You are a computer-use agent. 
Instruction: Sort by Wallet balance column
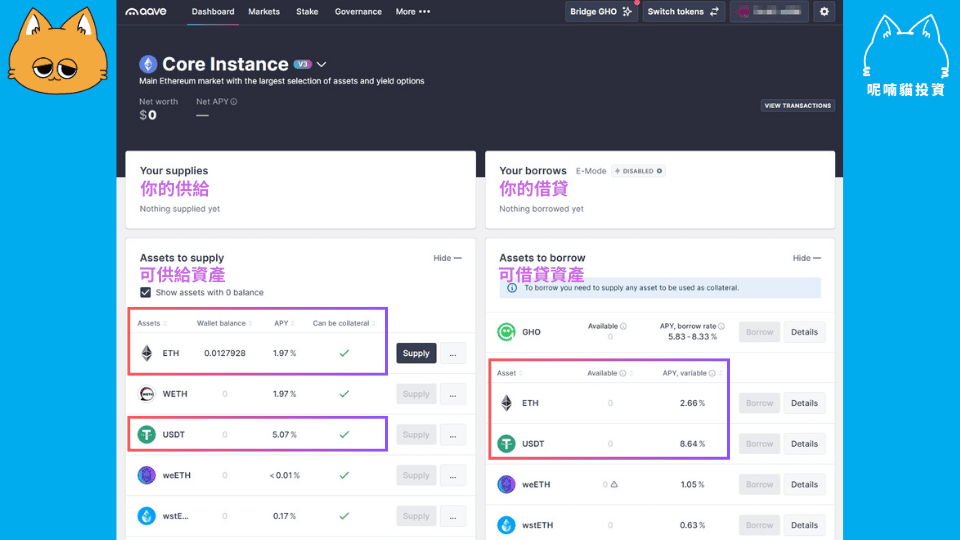tap(224, 323)
